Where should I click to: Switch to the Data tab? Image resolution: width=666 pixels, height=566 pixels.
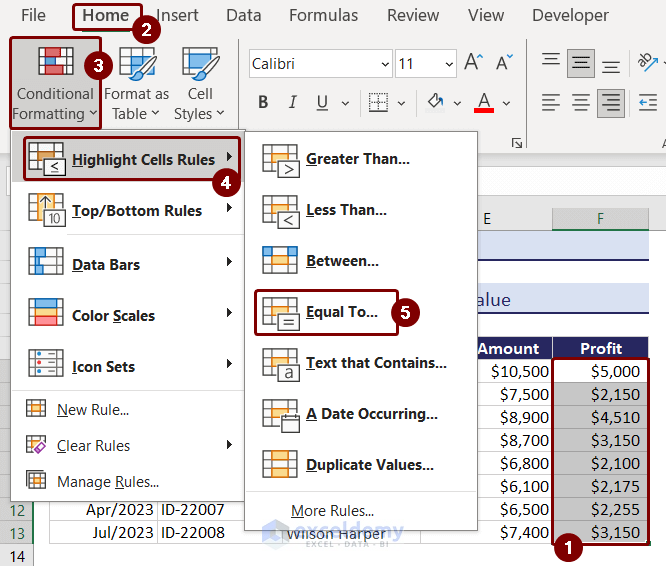click(243, 16)
